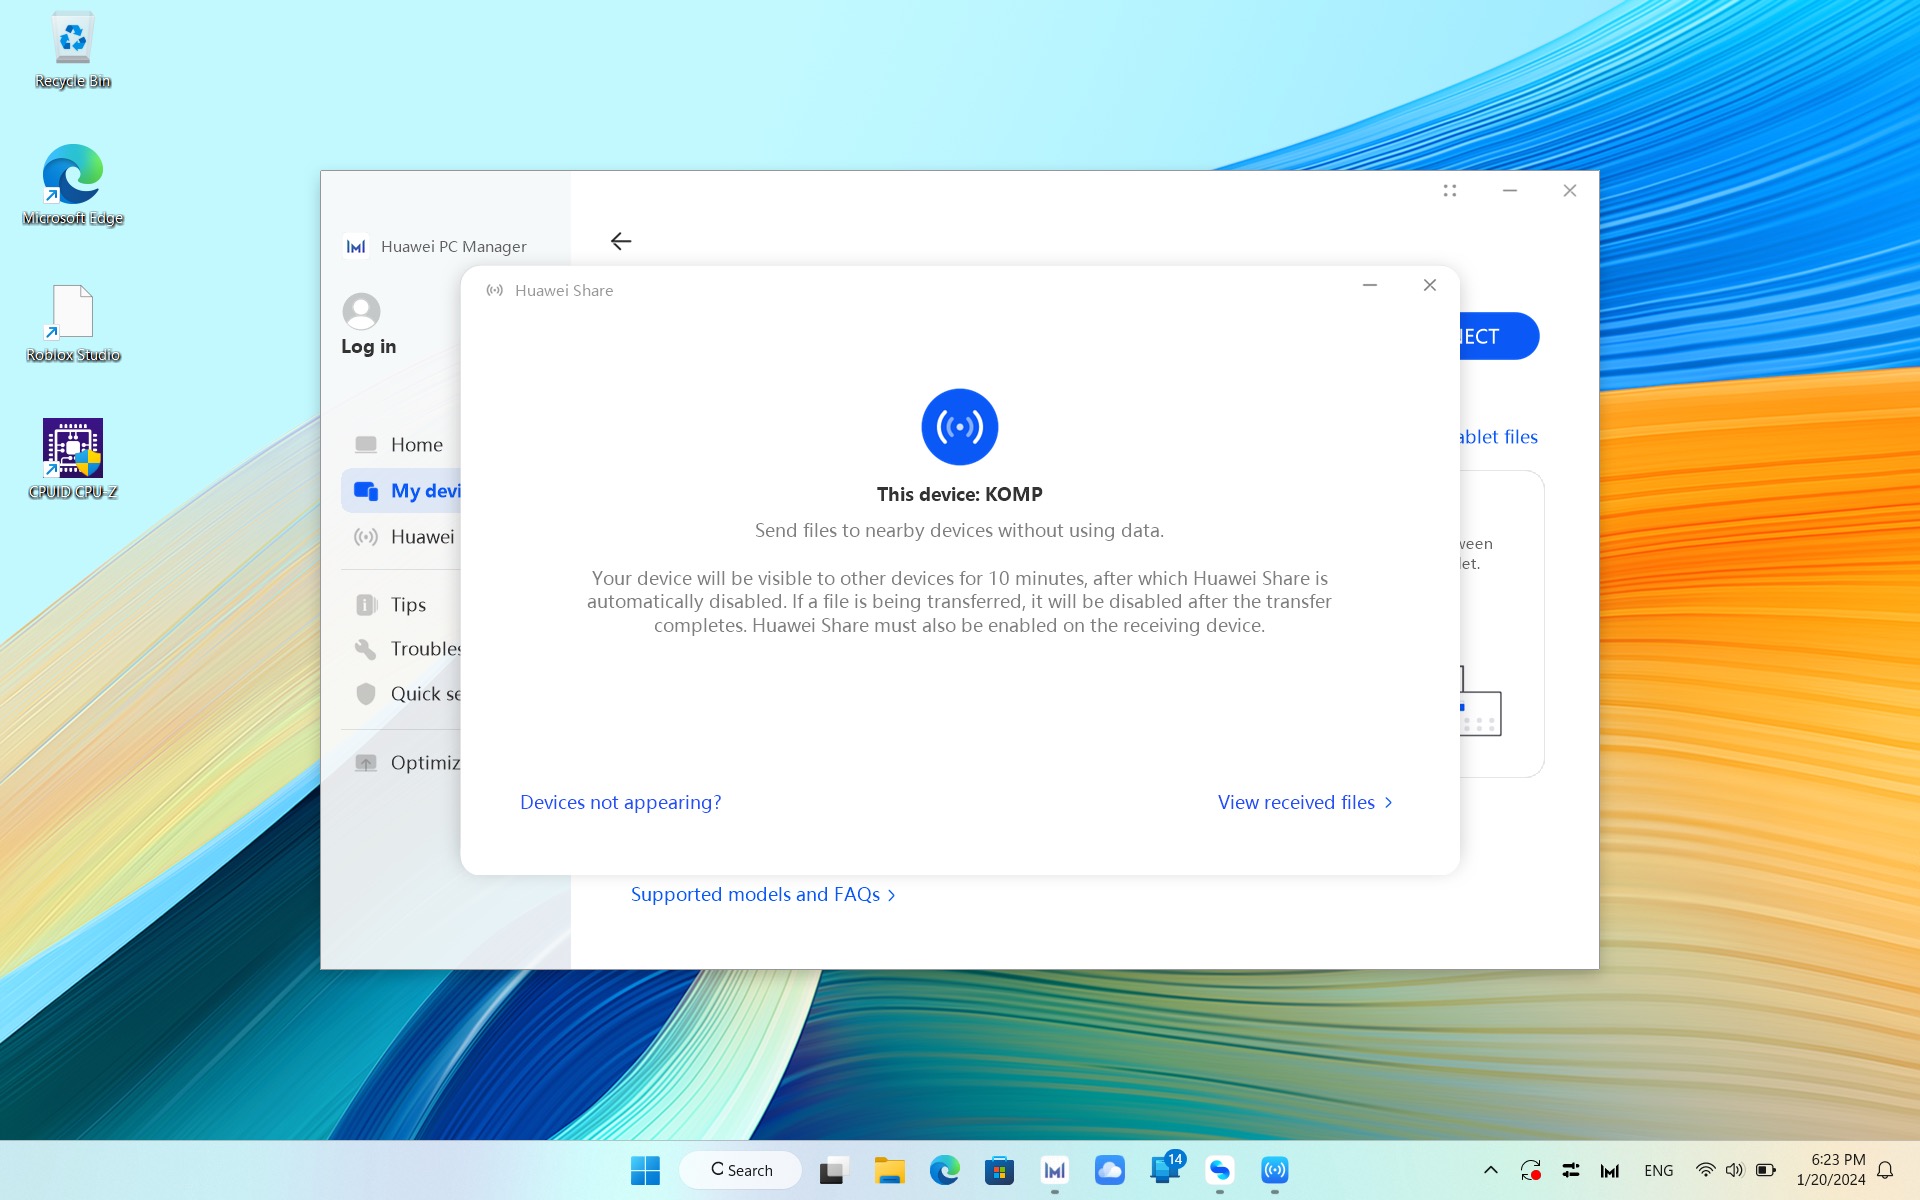Launch the CPUID CPU-Z desktop shortcut
The width and height of the screenshot is (1920, 1200).
coord(73,459)
